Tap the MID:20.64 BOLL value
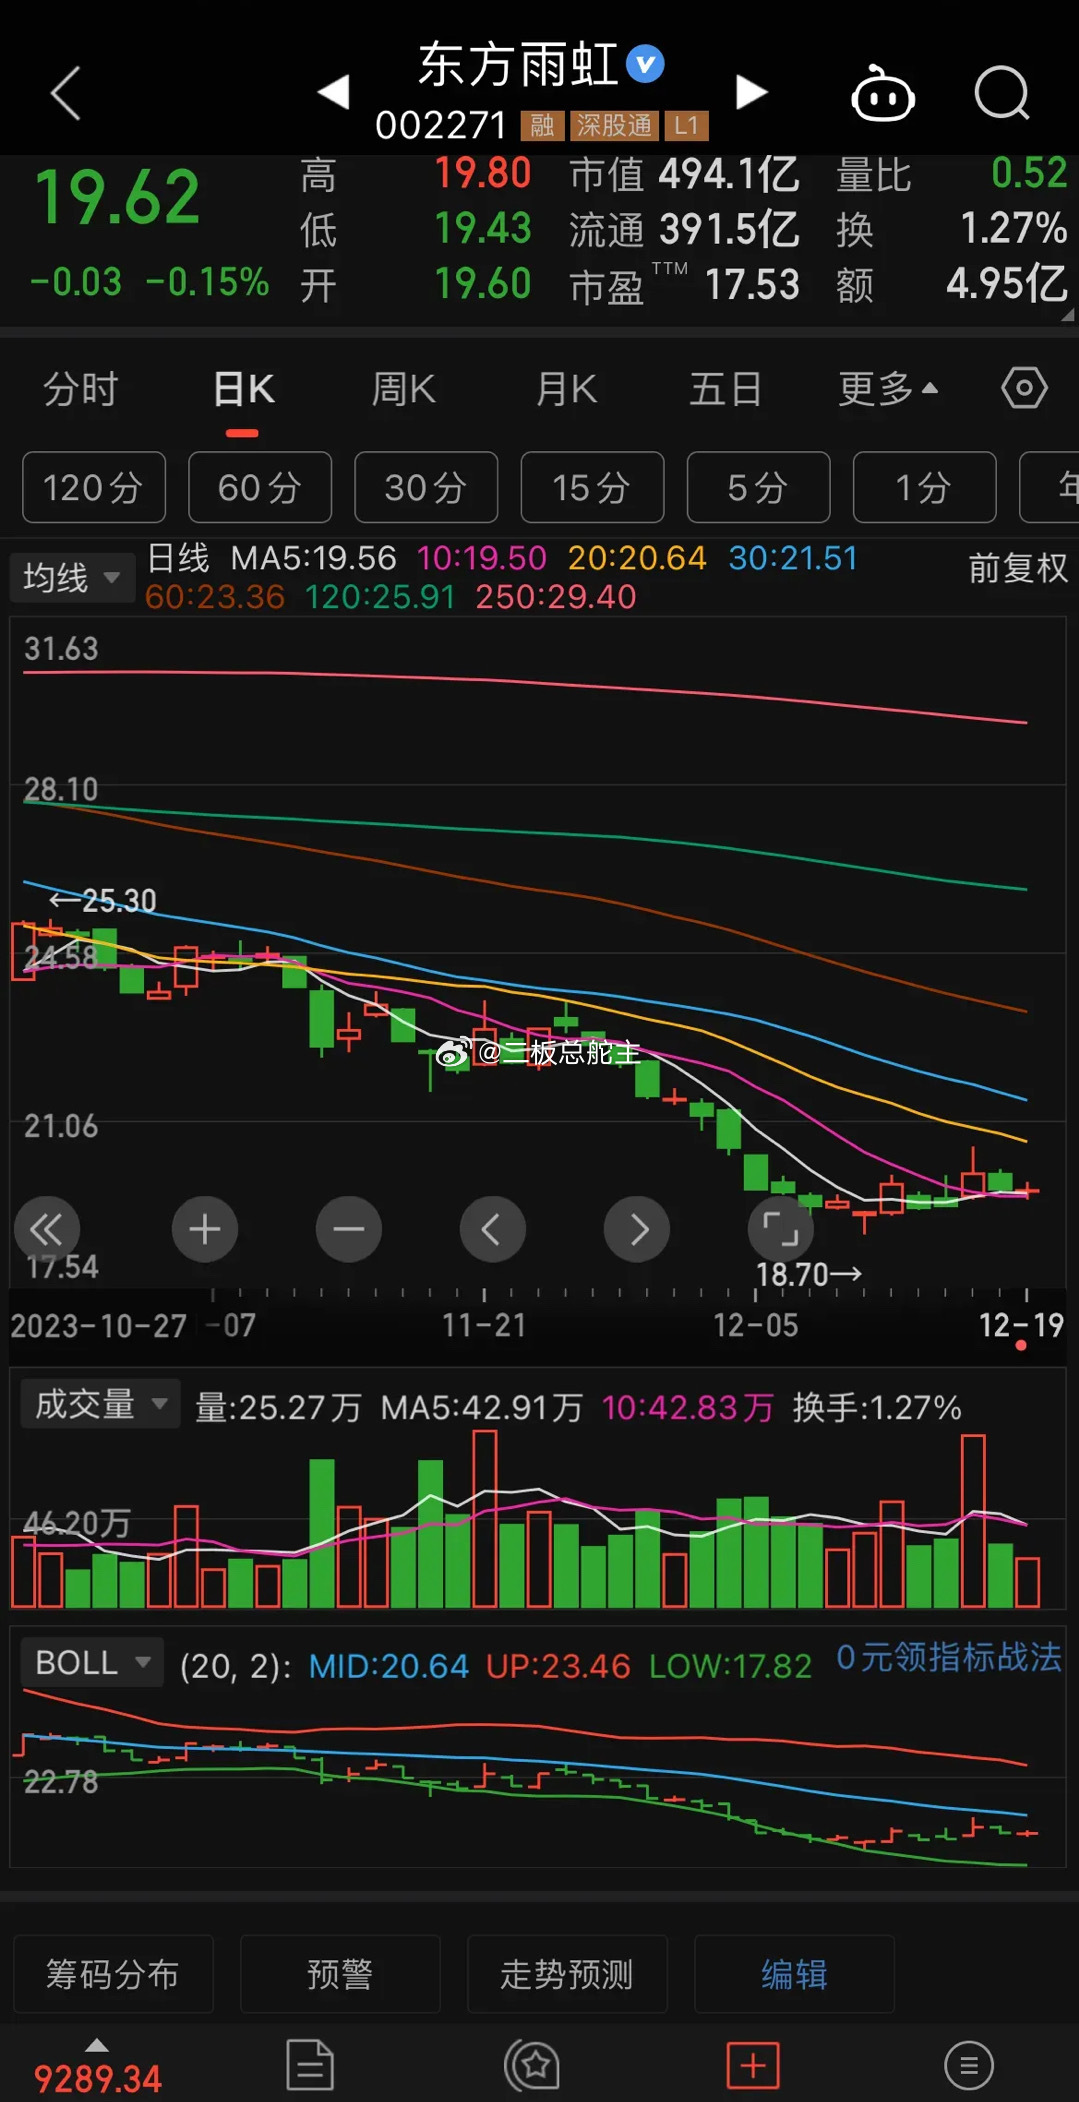Screen dimensions: 1079x2102 click(388, 1666)
